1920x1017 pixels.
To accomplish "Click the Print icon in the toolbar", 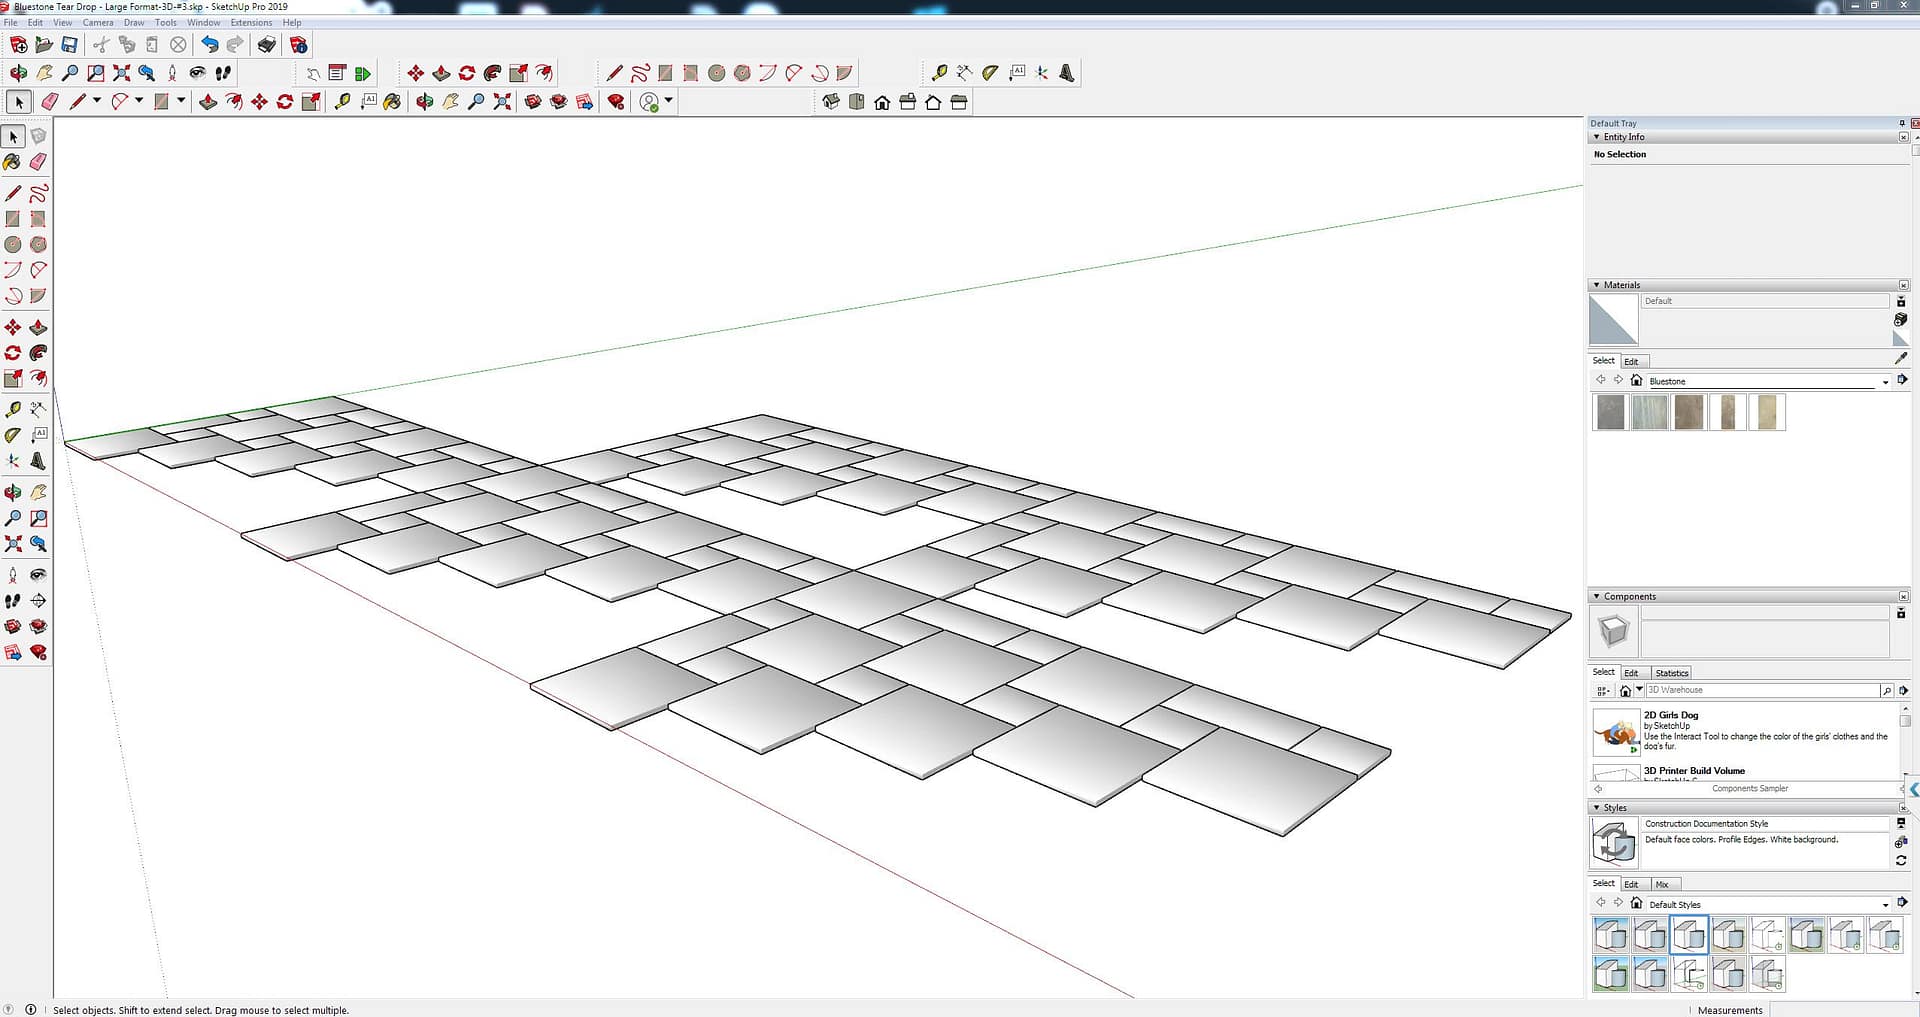I will (x=266, y=45).
